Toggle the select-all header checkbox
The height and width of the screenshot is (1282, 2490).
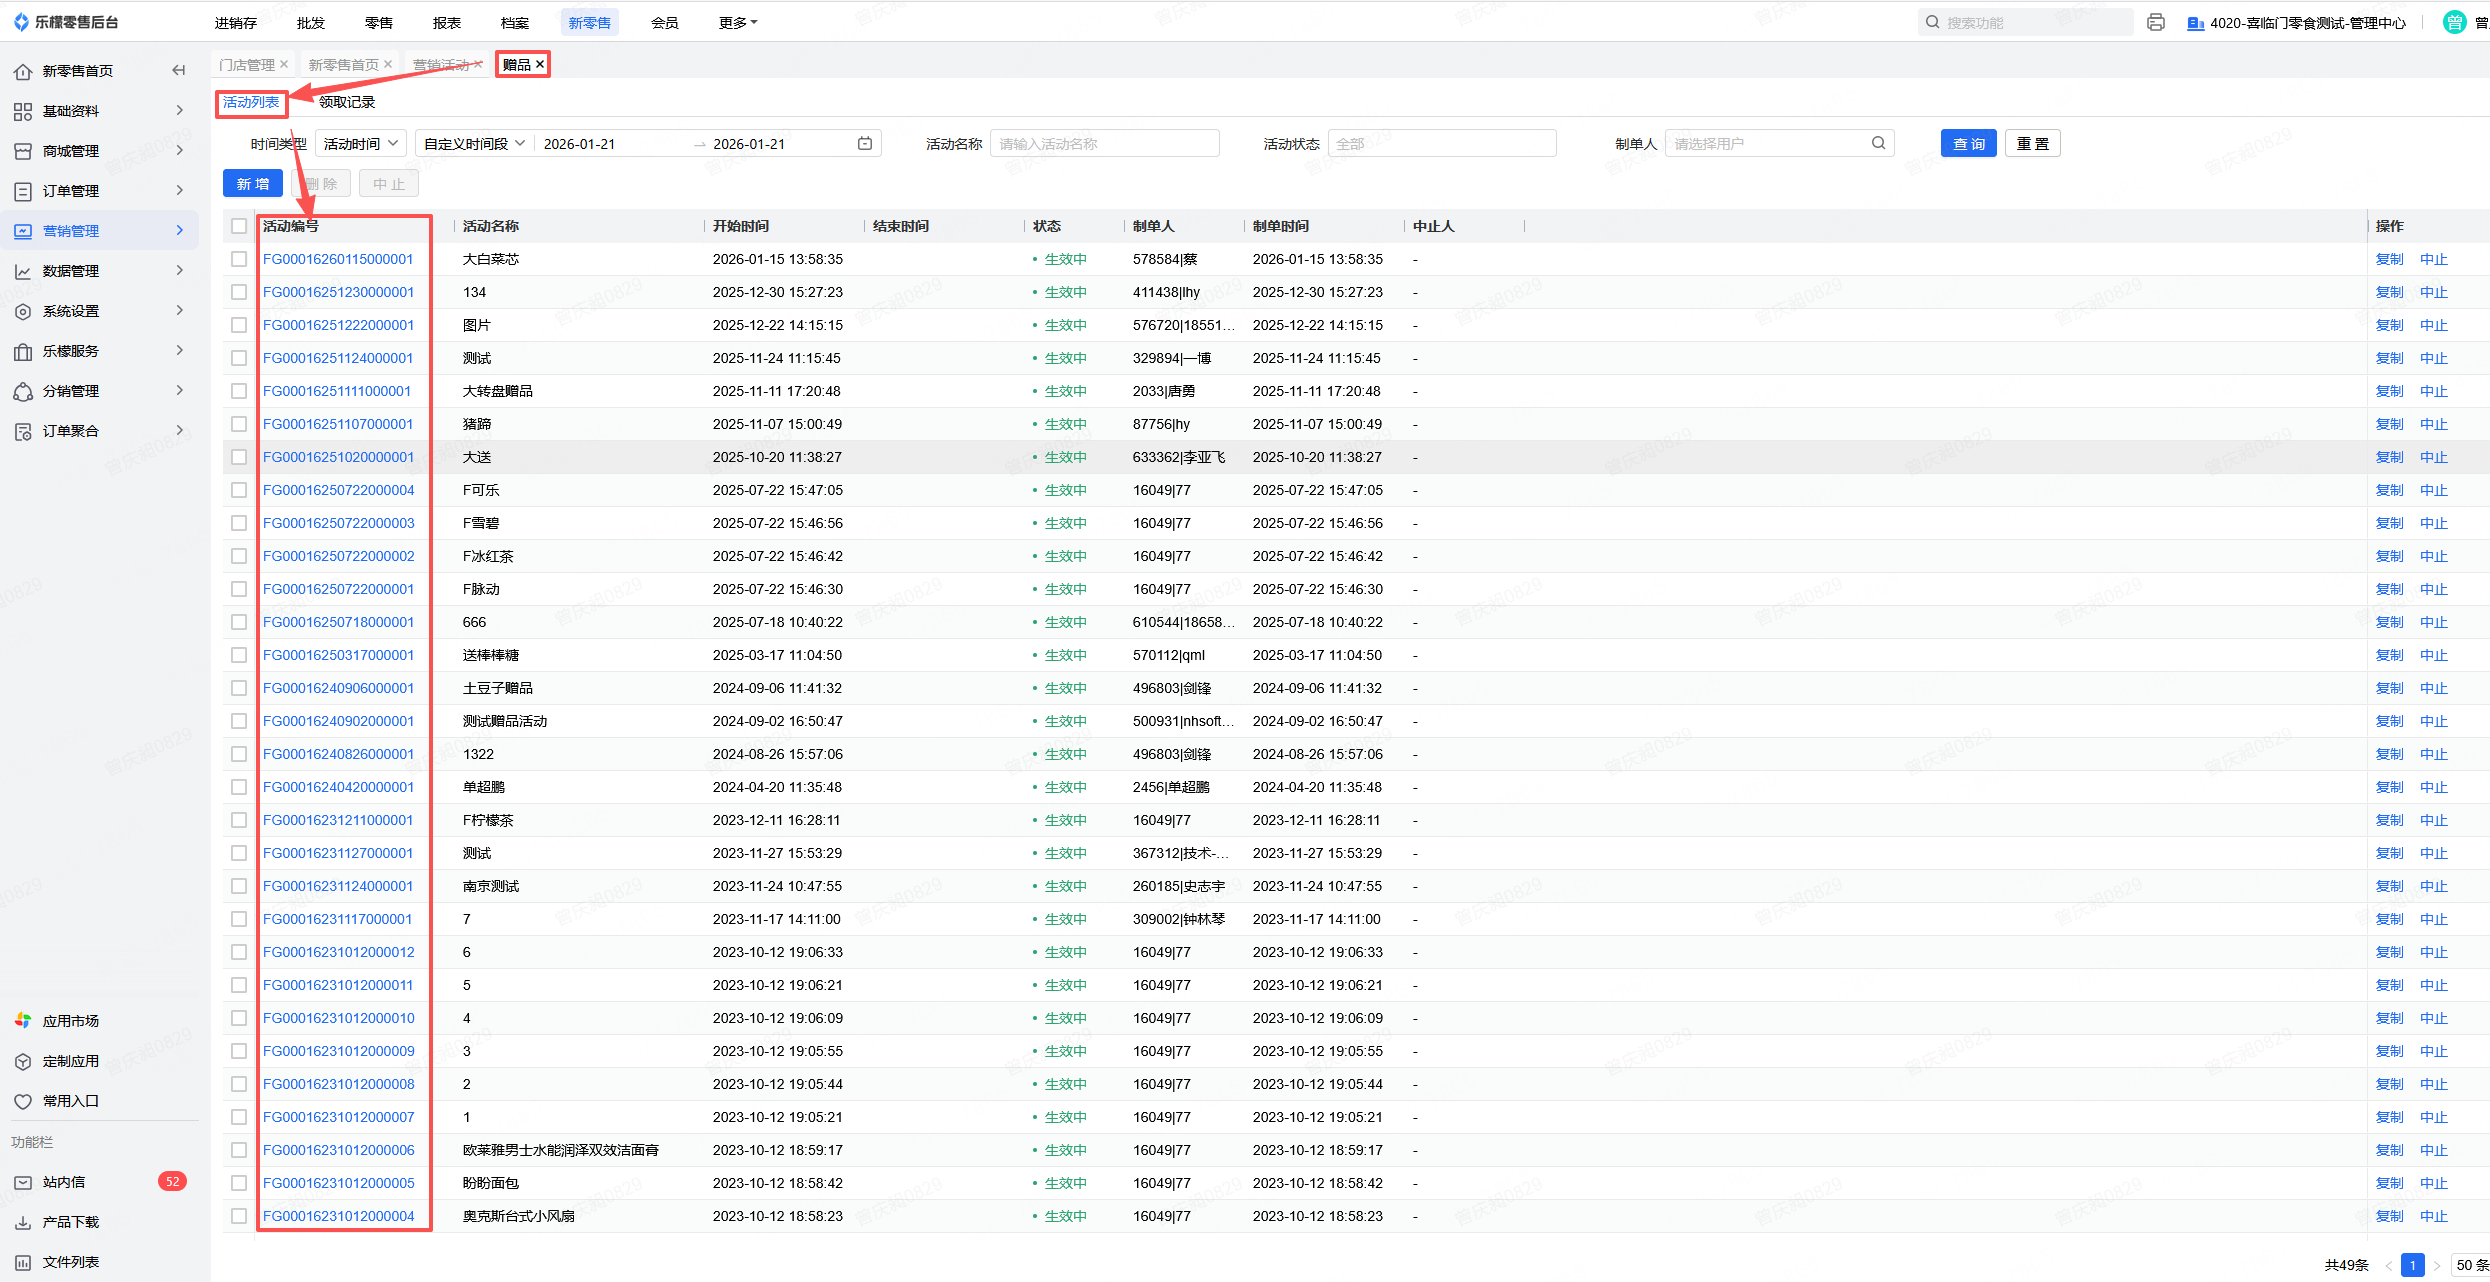click(x=239, y=226)
